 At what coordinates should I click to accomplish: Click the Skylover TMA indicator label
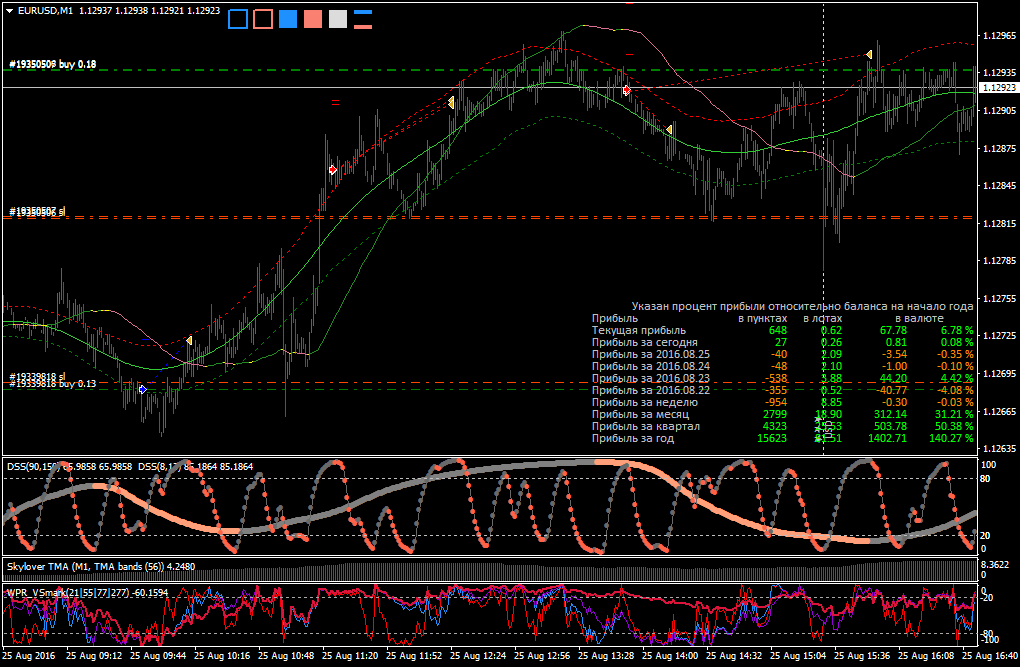click(101, 567)
